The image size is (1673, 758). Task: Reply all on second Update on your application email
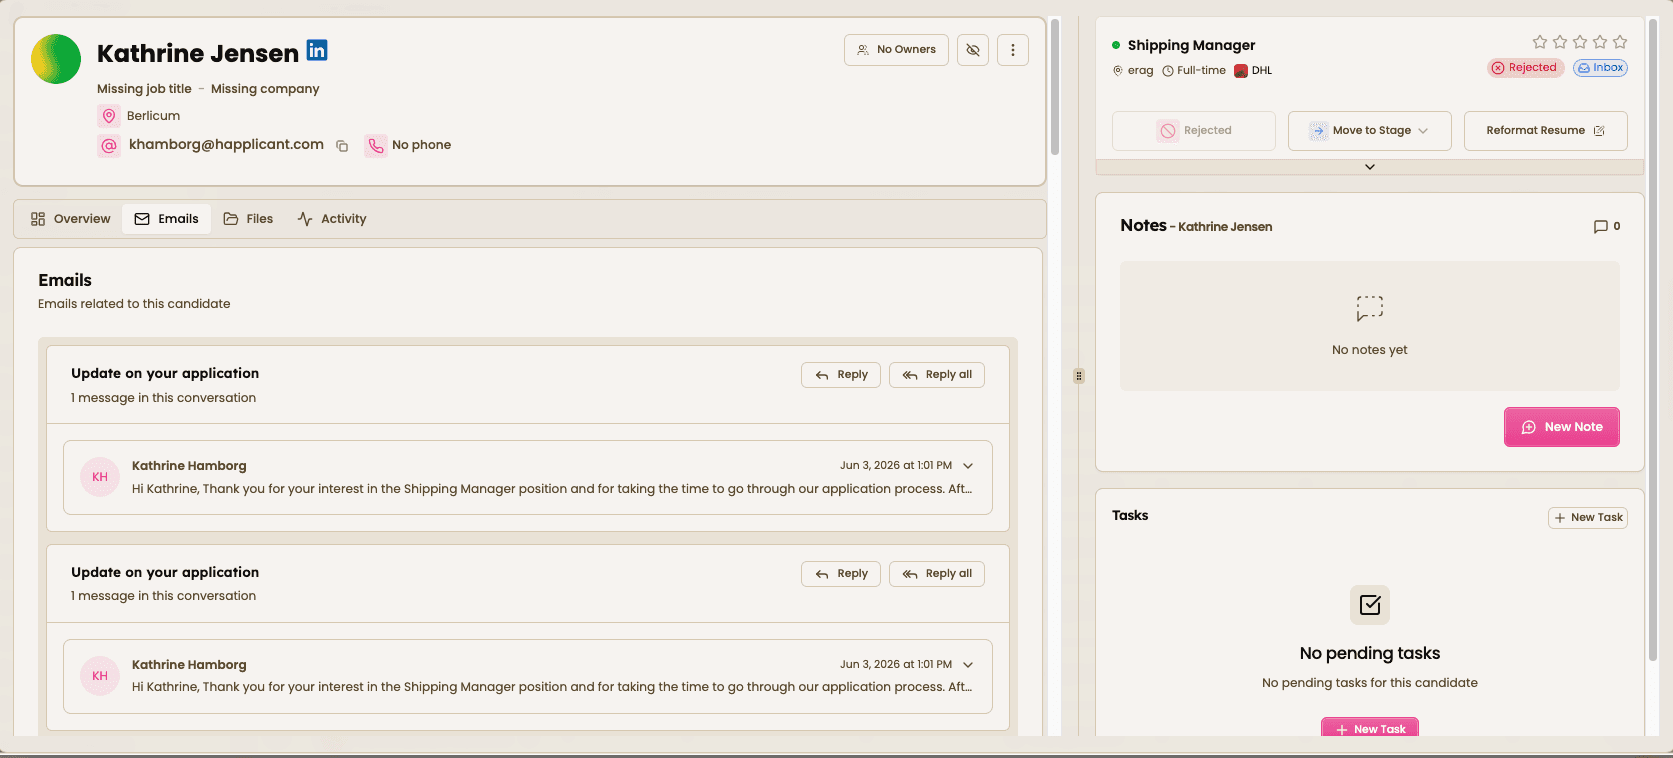pyautogui.click(x=937, y=574)
